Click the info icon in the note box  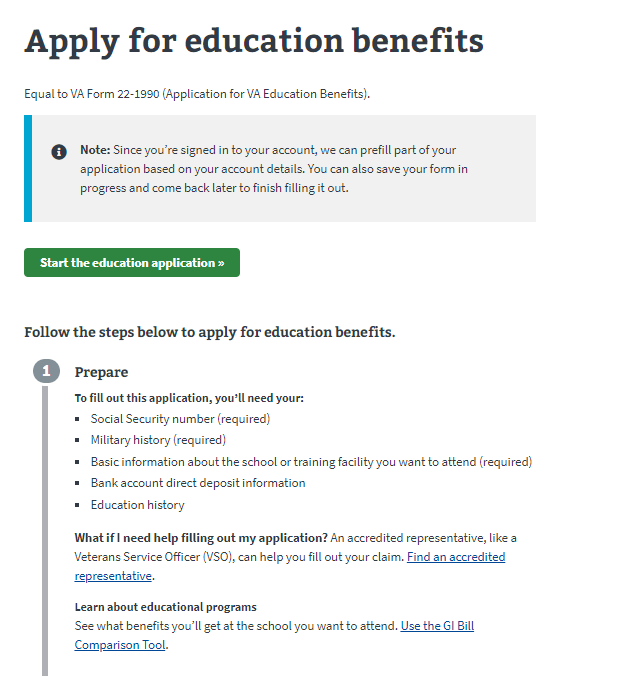point(59,152)
